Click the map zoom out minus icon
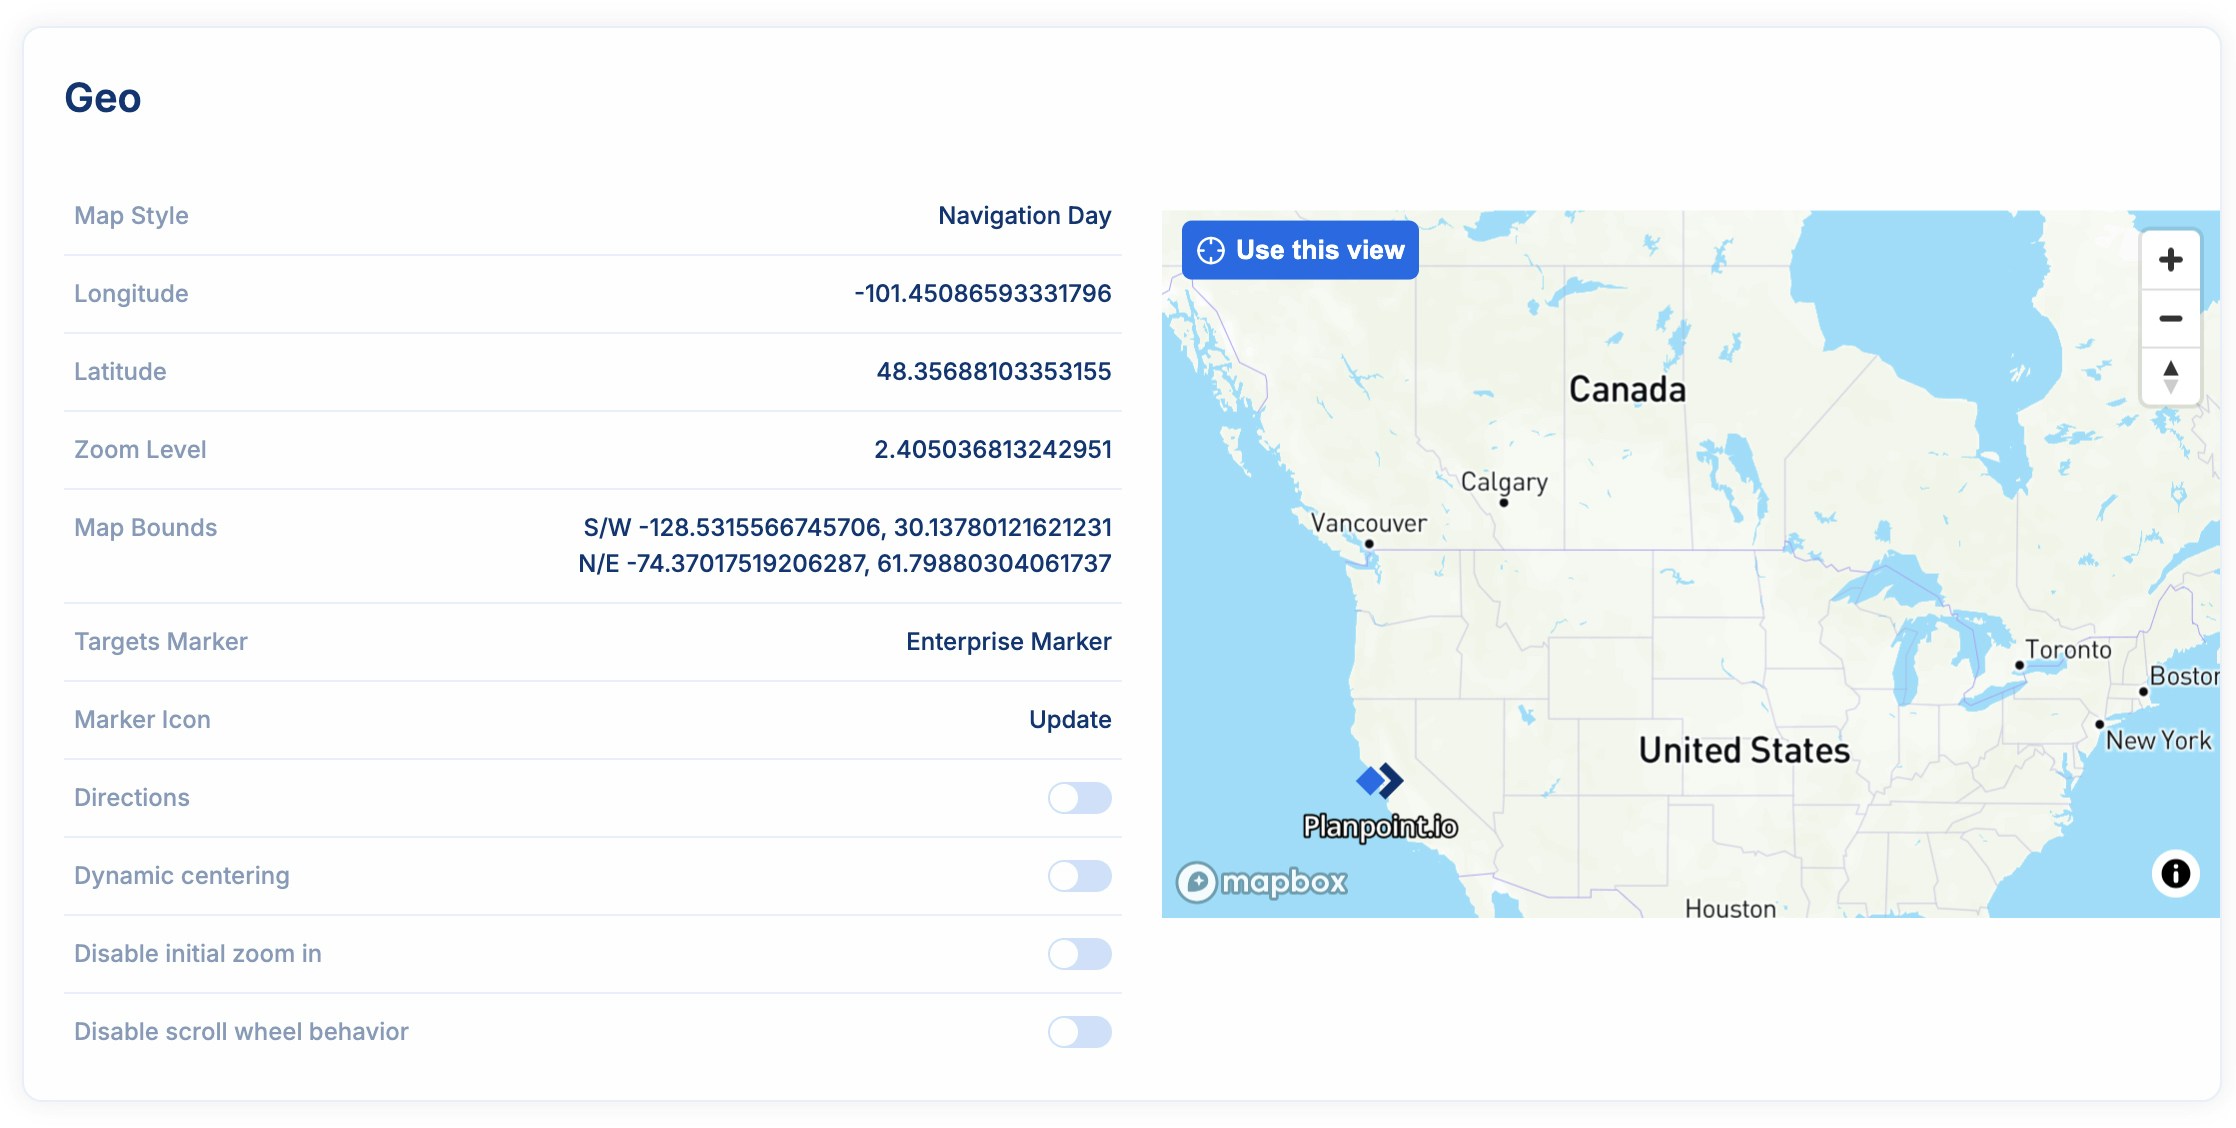 2170,319
